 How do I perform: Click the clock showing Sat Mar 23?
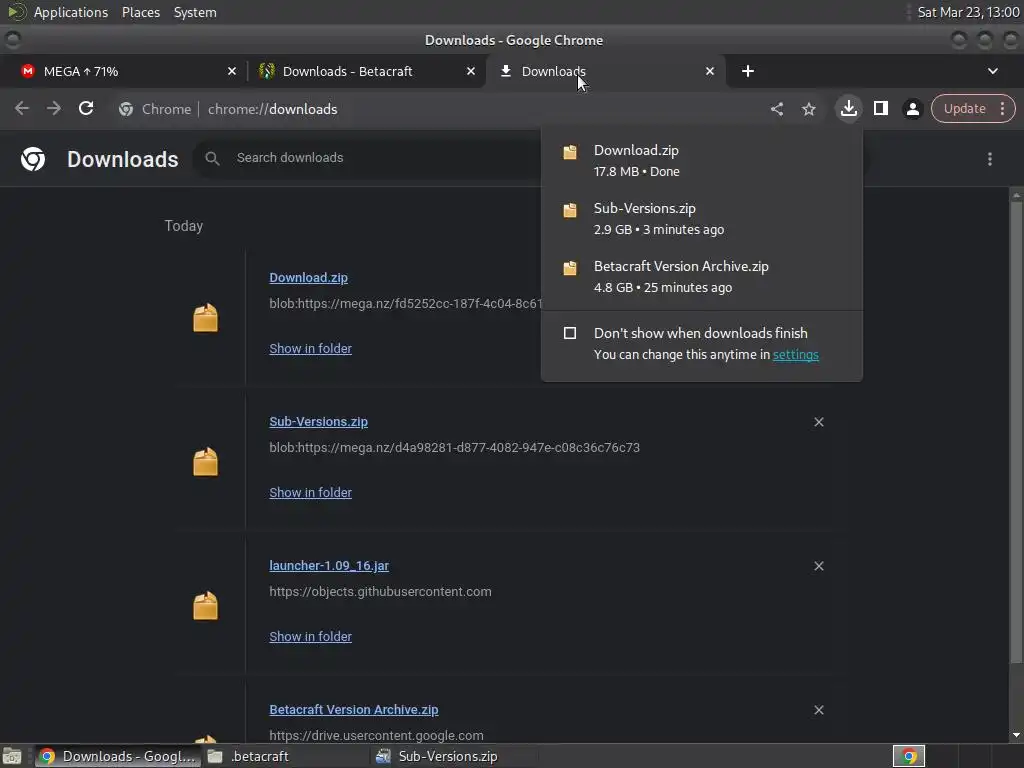(x=968, y=12)
